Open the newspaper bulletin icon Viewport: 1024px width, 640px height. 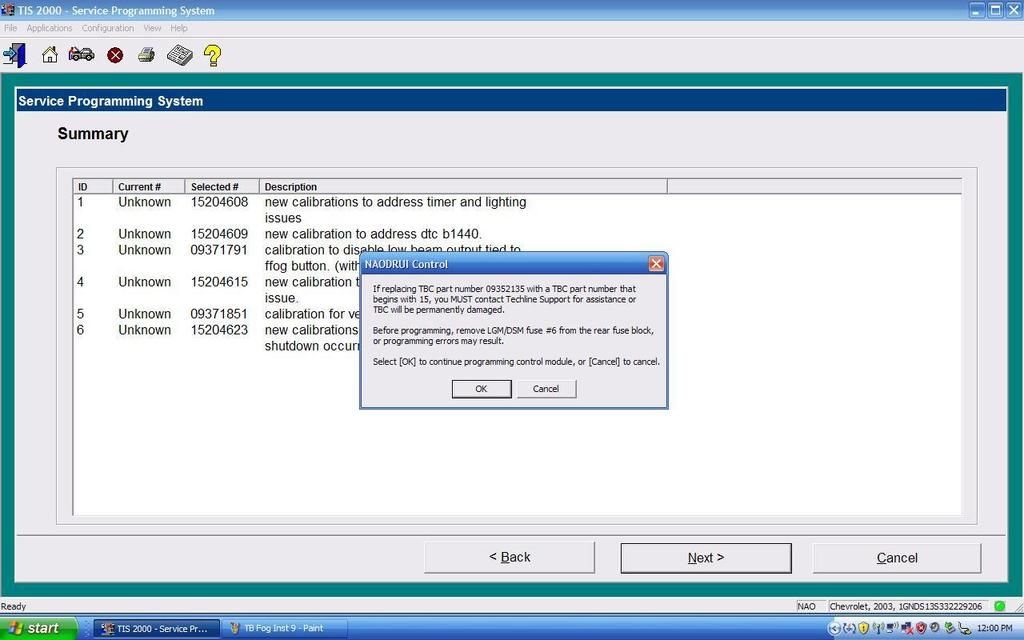click(180, 55)
